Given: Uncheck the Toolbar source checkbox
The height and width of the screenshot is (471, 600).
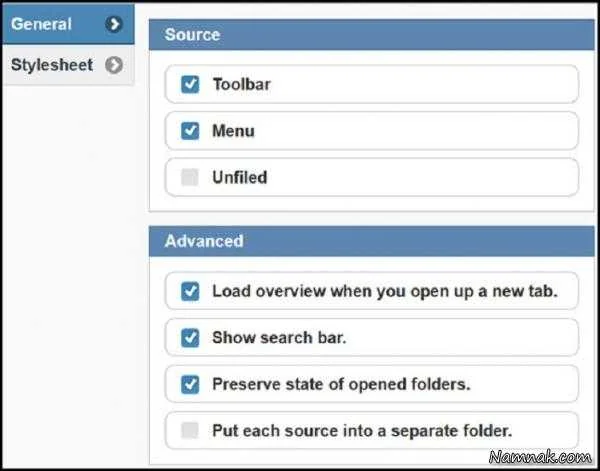Looking at the screenshot, I should pyautogui.click(x=190, y=84).
